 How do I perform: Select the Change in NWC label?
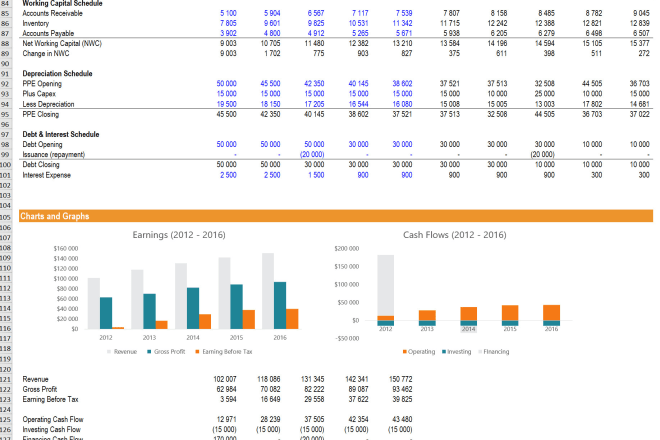tap(45, 53)
